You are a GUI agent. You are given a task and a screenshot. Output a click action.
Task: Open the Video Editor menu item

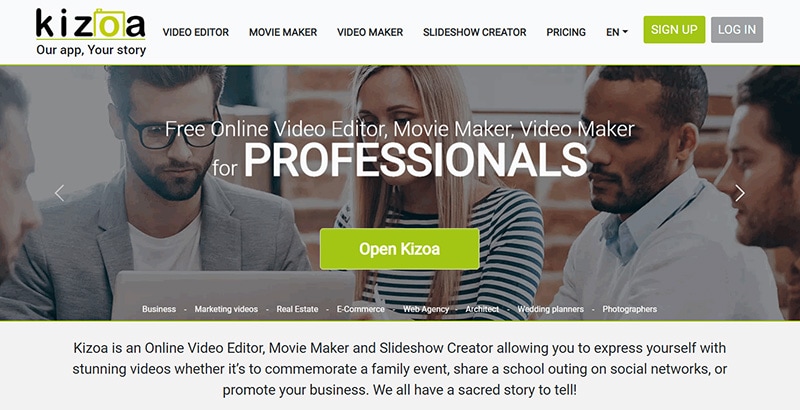pos(196,32)
